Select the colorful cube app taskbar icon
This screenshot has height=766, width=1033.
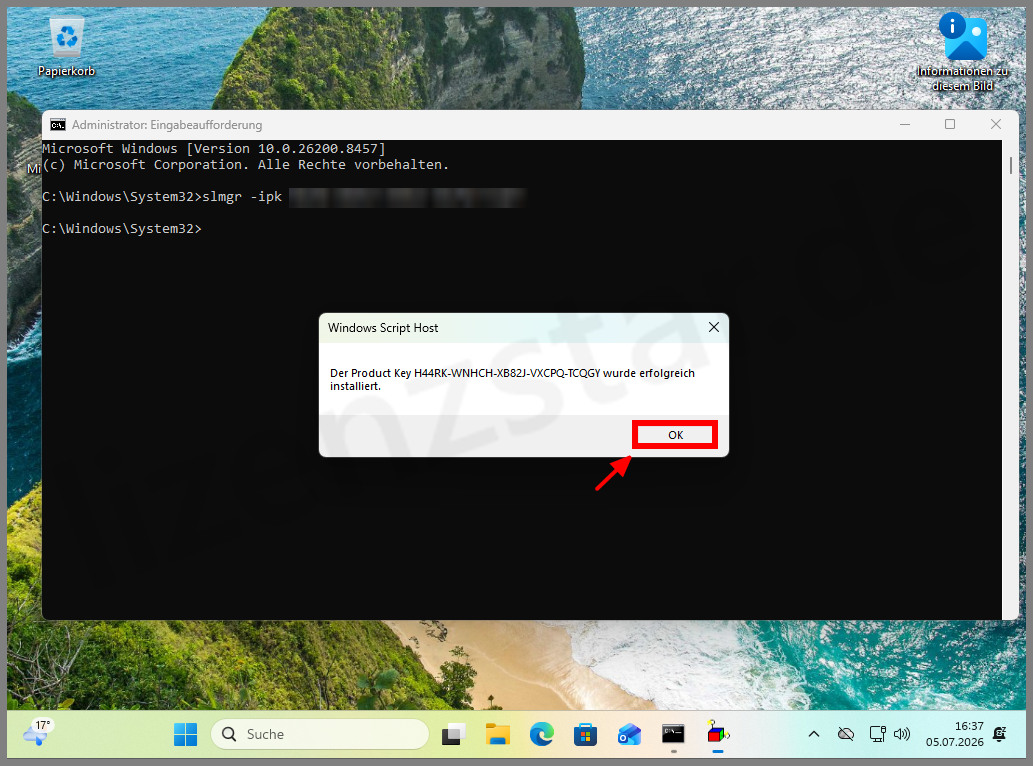(717, 734)
